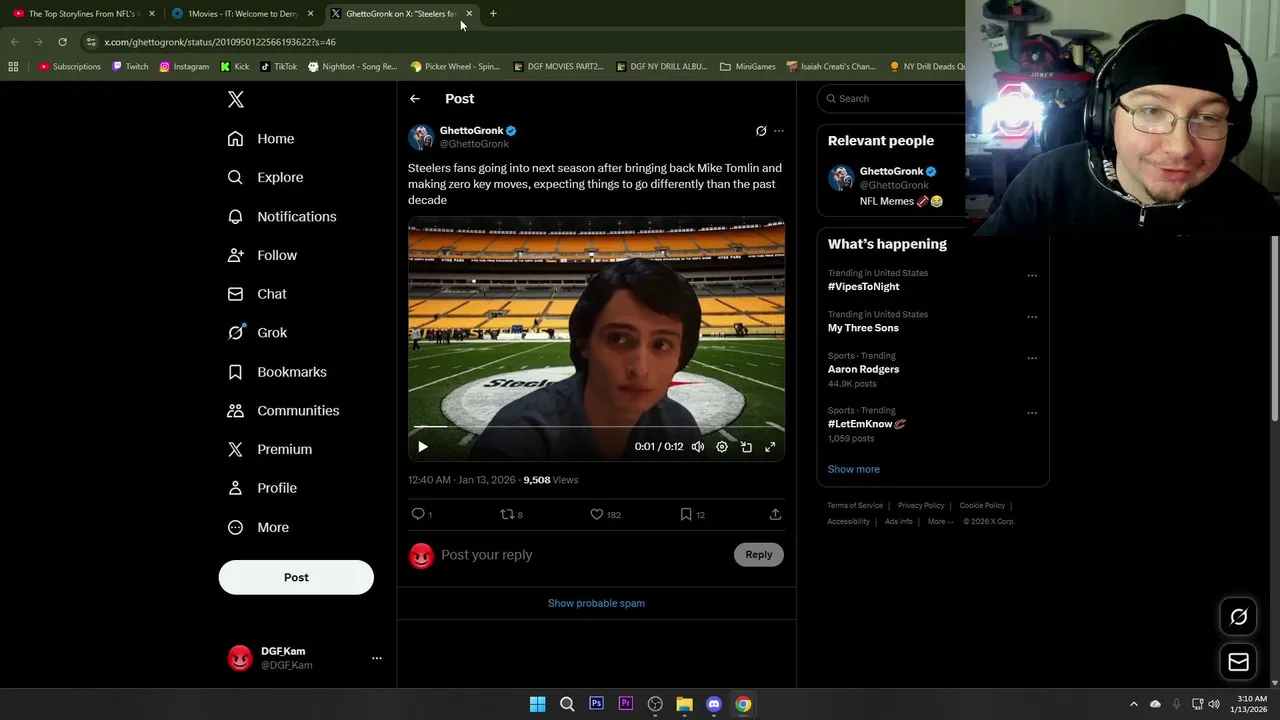Image resolution: width=1280 pixels, height=720 pixels.
Task: Open Notifications in sidebar
Action: (282, 217)
